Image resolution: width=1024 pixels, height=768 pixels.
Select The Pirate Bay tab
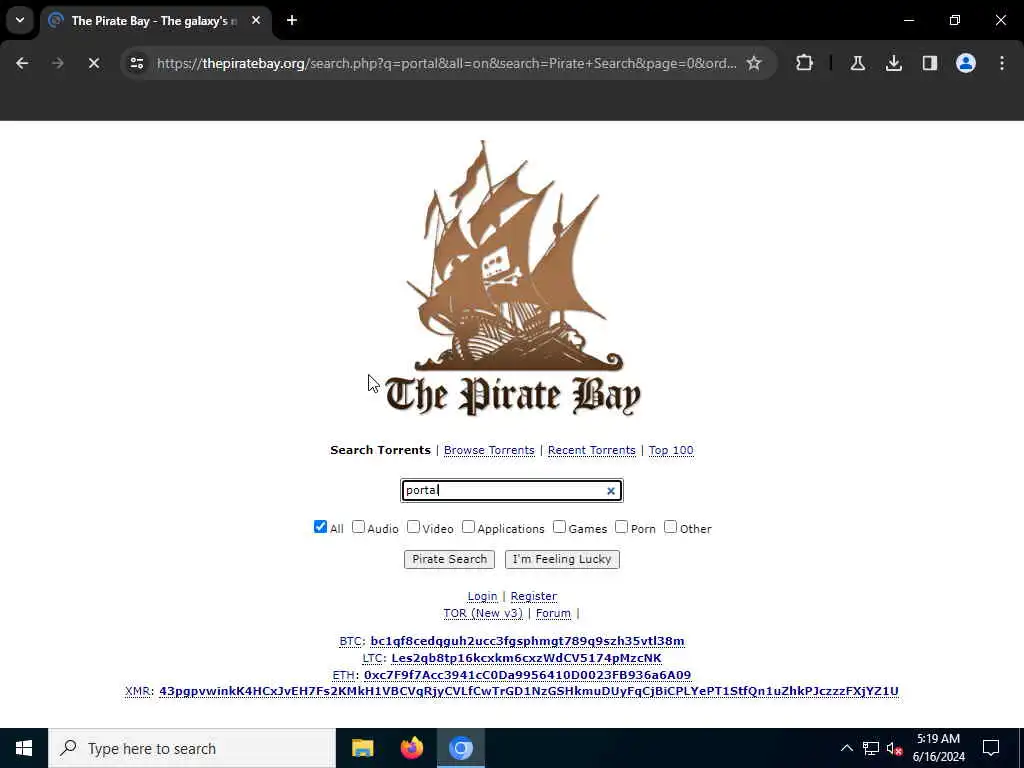155,21
